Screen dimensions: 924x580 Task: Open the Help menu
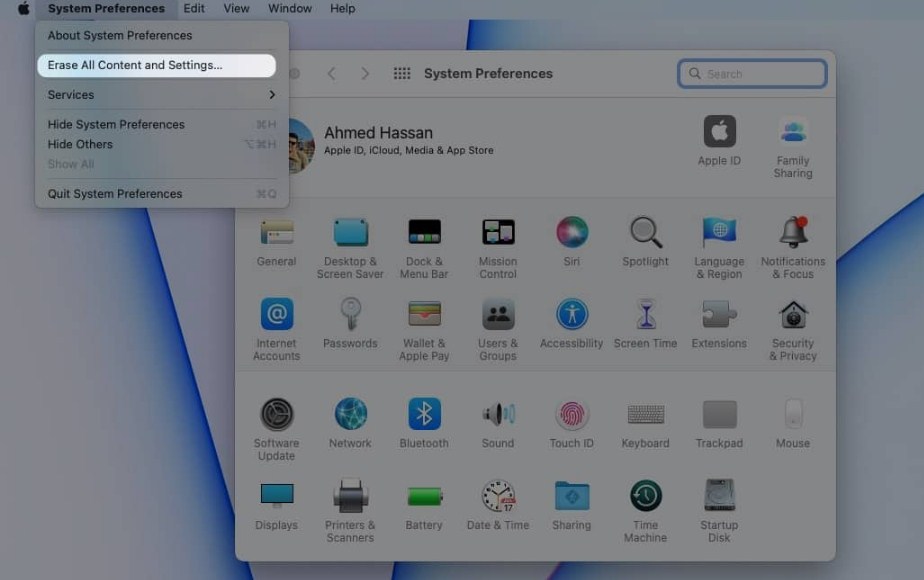[342, 8]
